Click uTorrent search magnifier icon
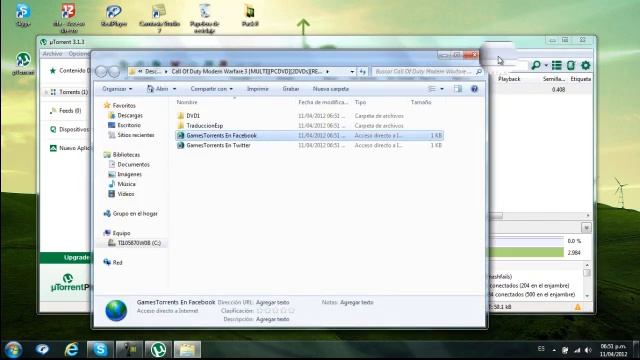The image size is (640, 360). (536, 65)
